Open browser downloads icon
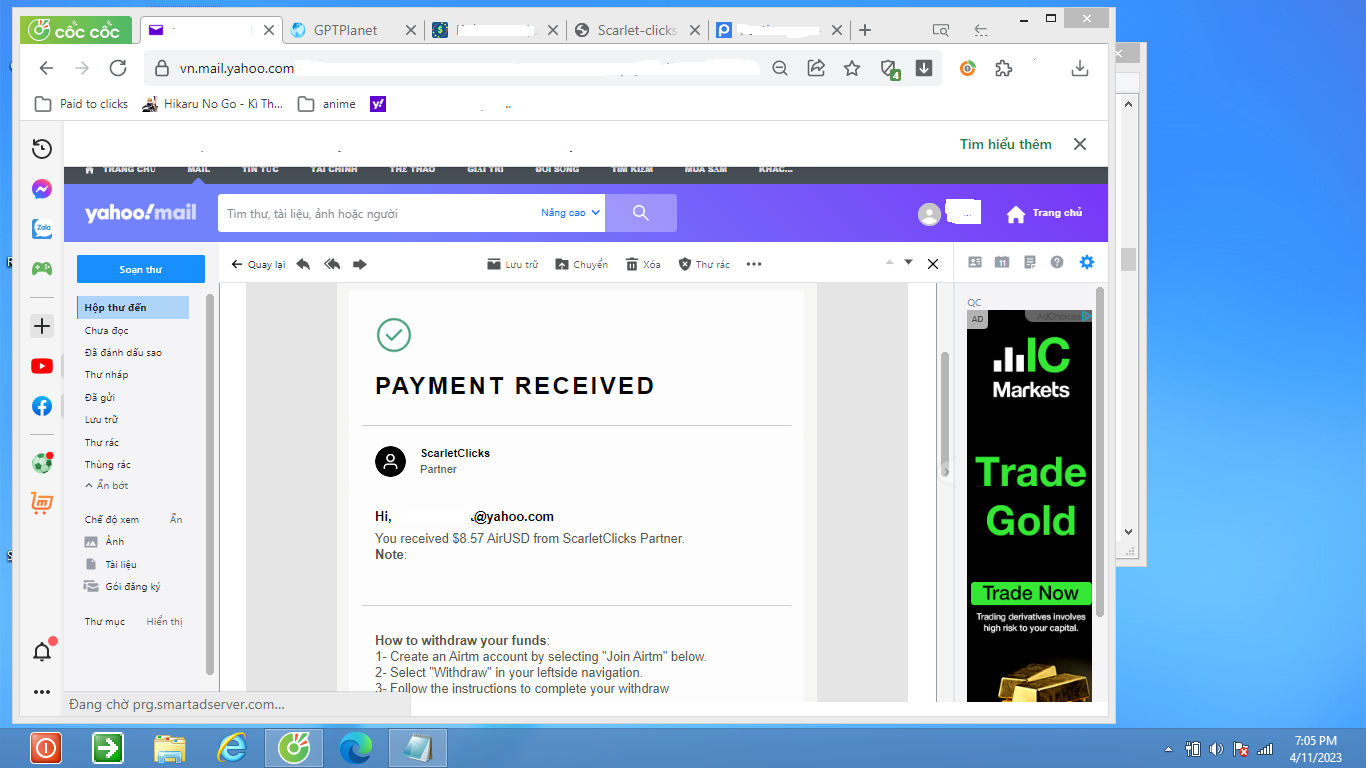The height and width of the screenshot is (768, 1366). point(1080,68)
